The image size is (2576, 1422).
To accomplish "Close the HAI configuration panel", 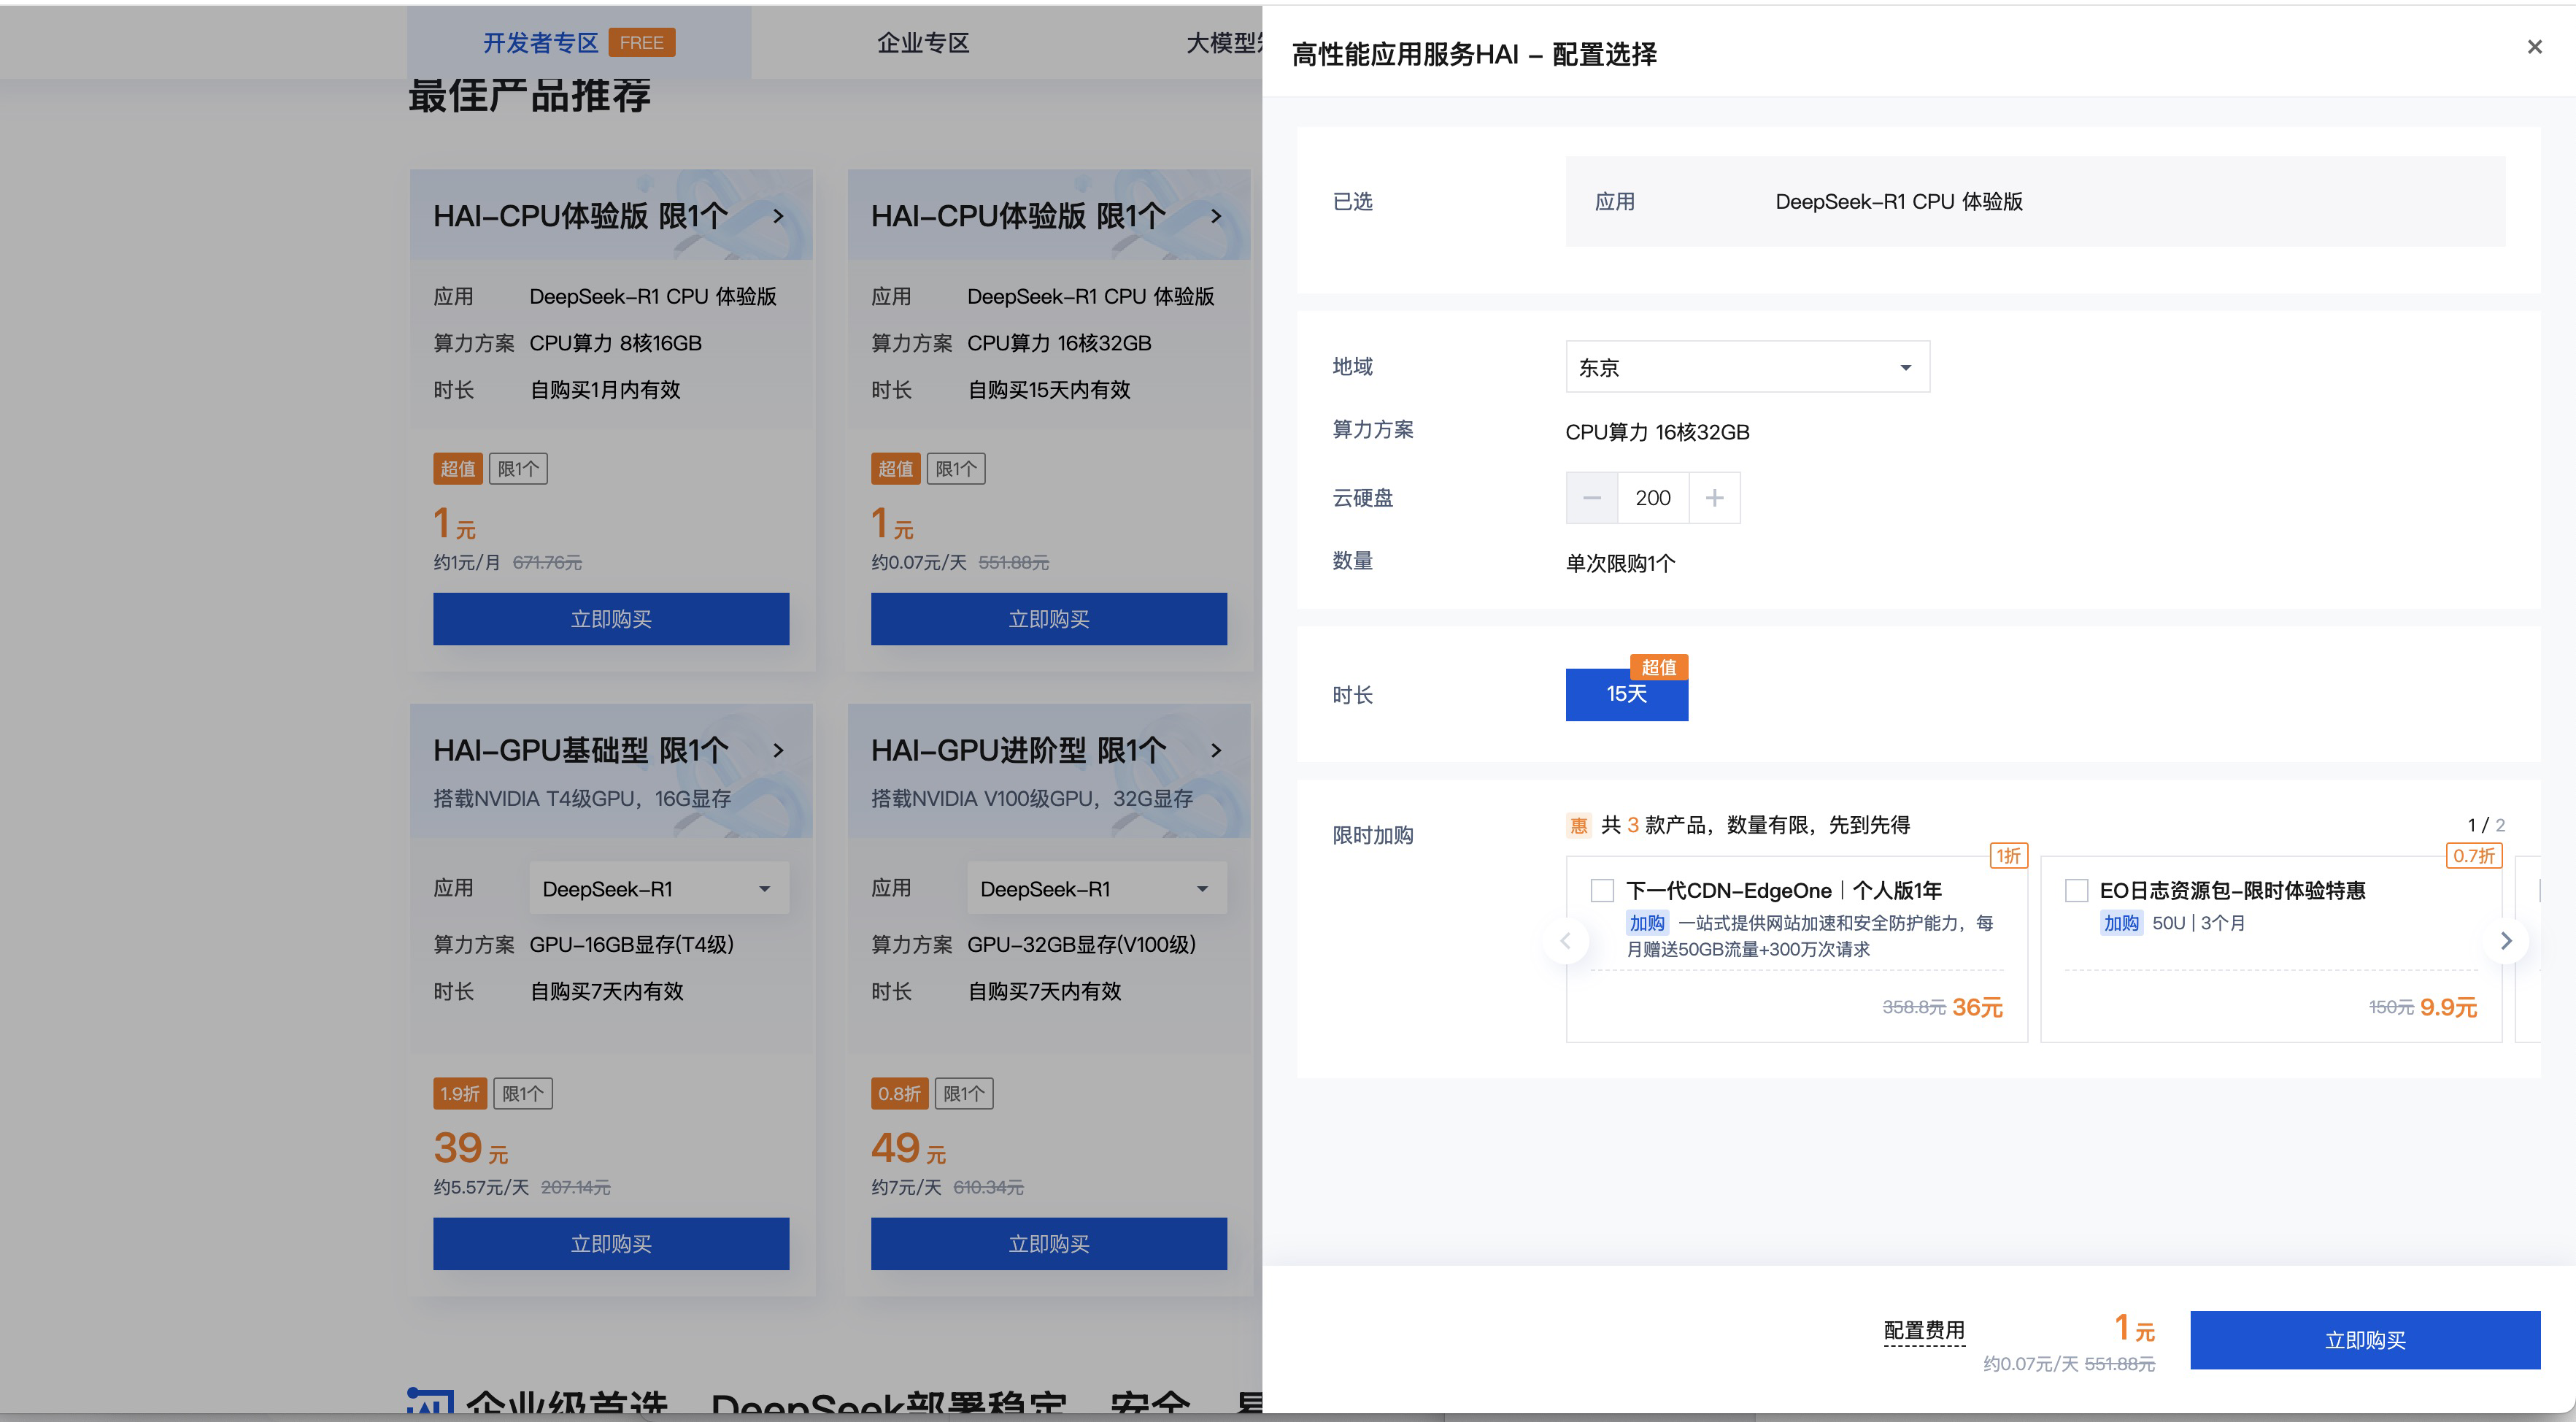I will click(2534, 47).
